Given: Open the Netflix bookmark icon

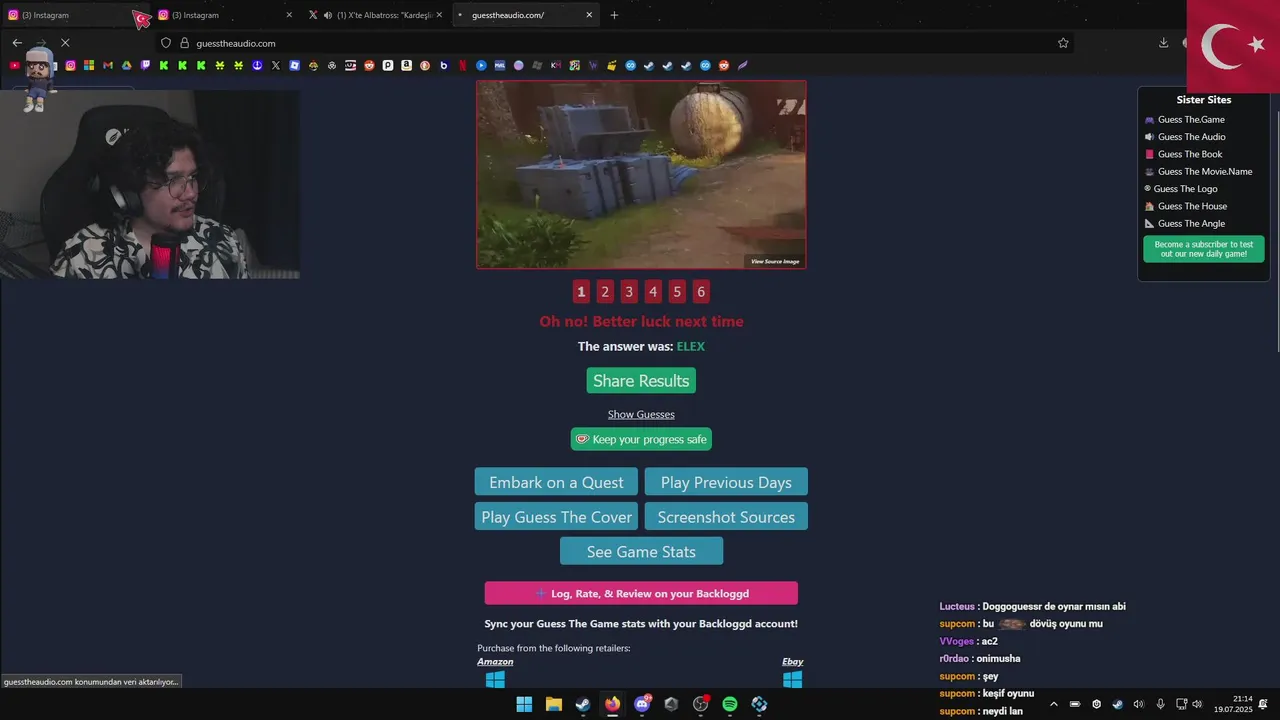Looking at the screenshot, I should [x=462, y=65].
